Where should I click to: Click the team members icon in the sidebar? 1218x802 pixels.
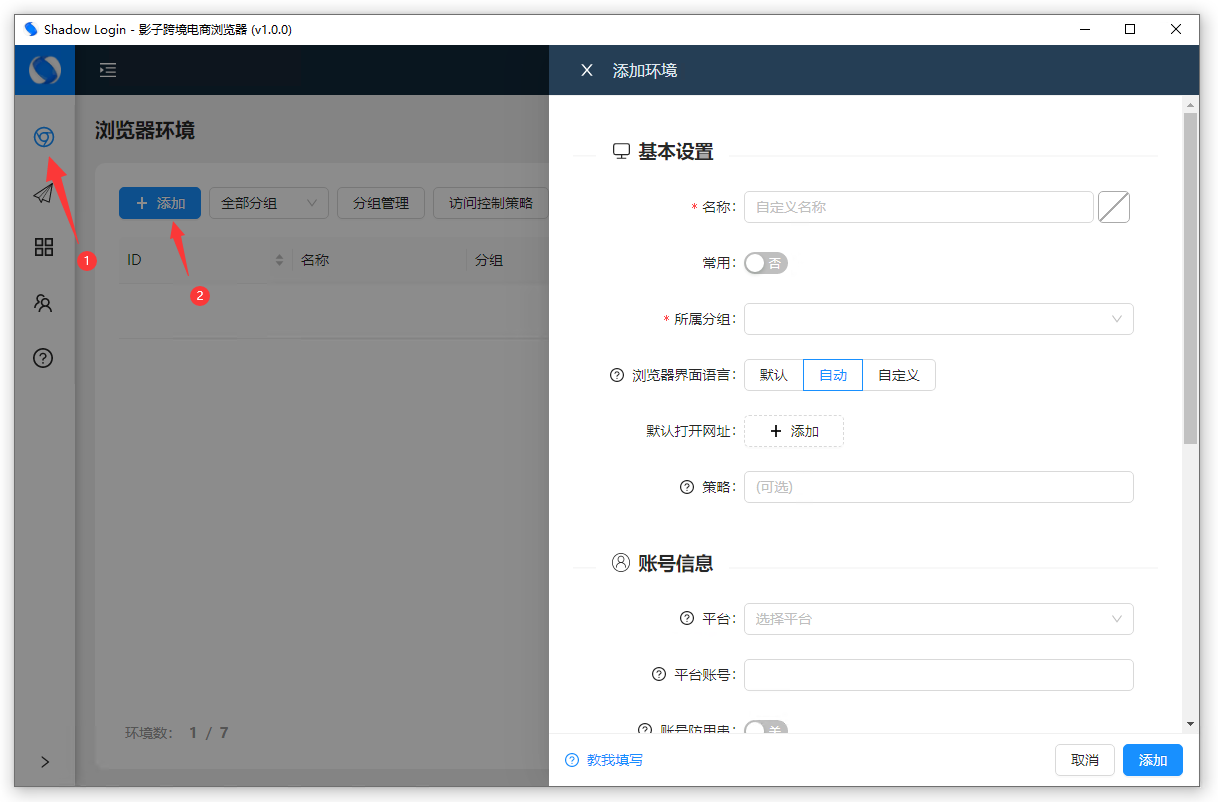[x=43, y=302]
